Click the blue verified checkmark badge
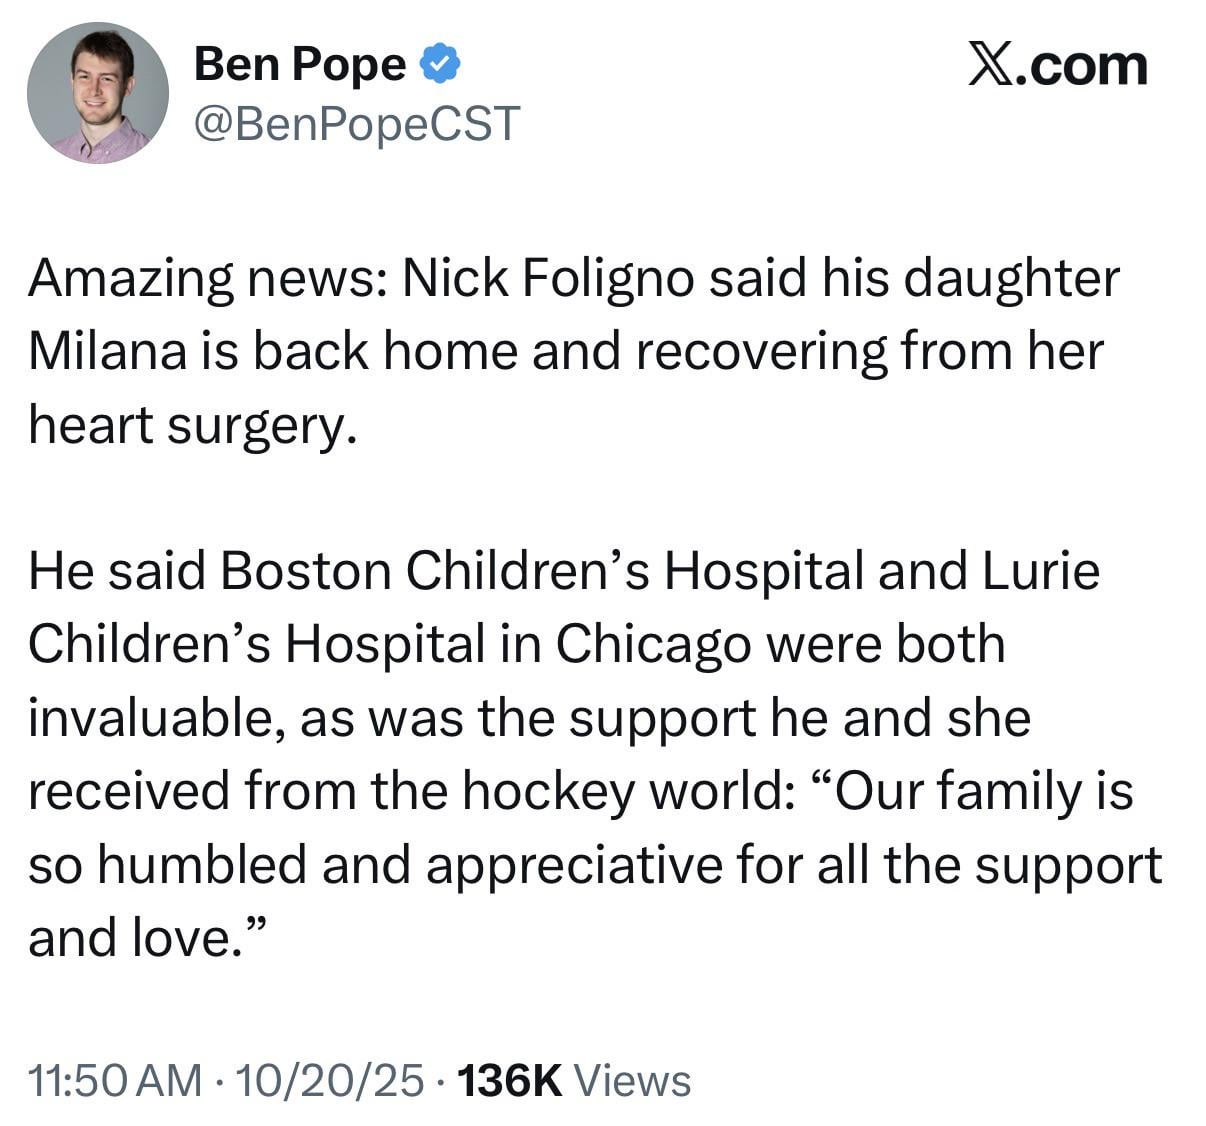 click(x=439, y=64)
